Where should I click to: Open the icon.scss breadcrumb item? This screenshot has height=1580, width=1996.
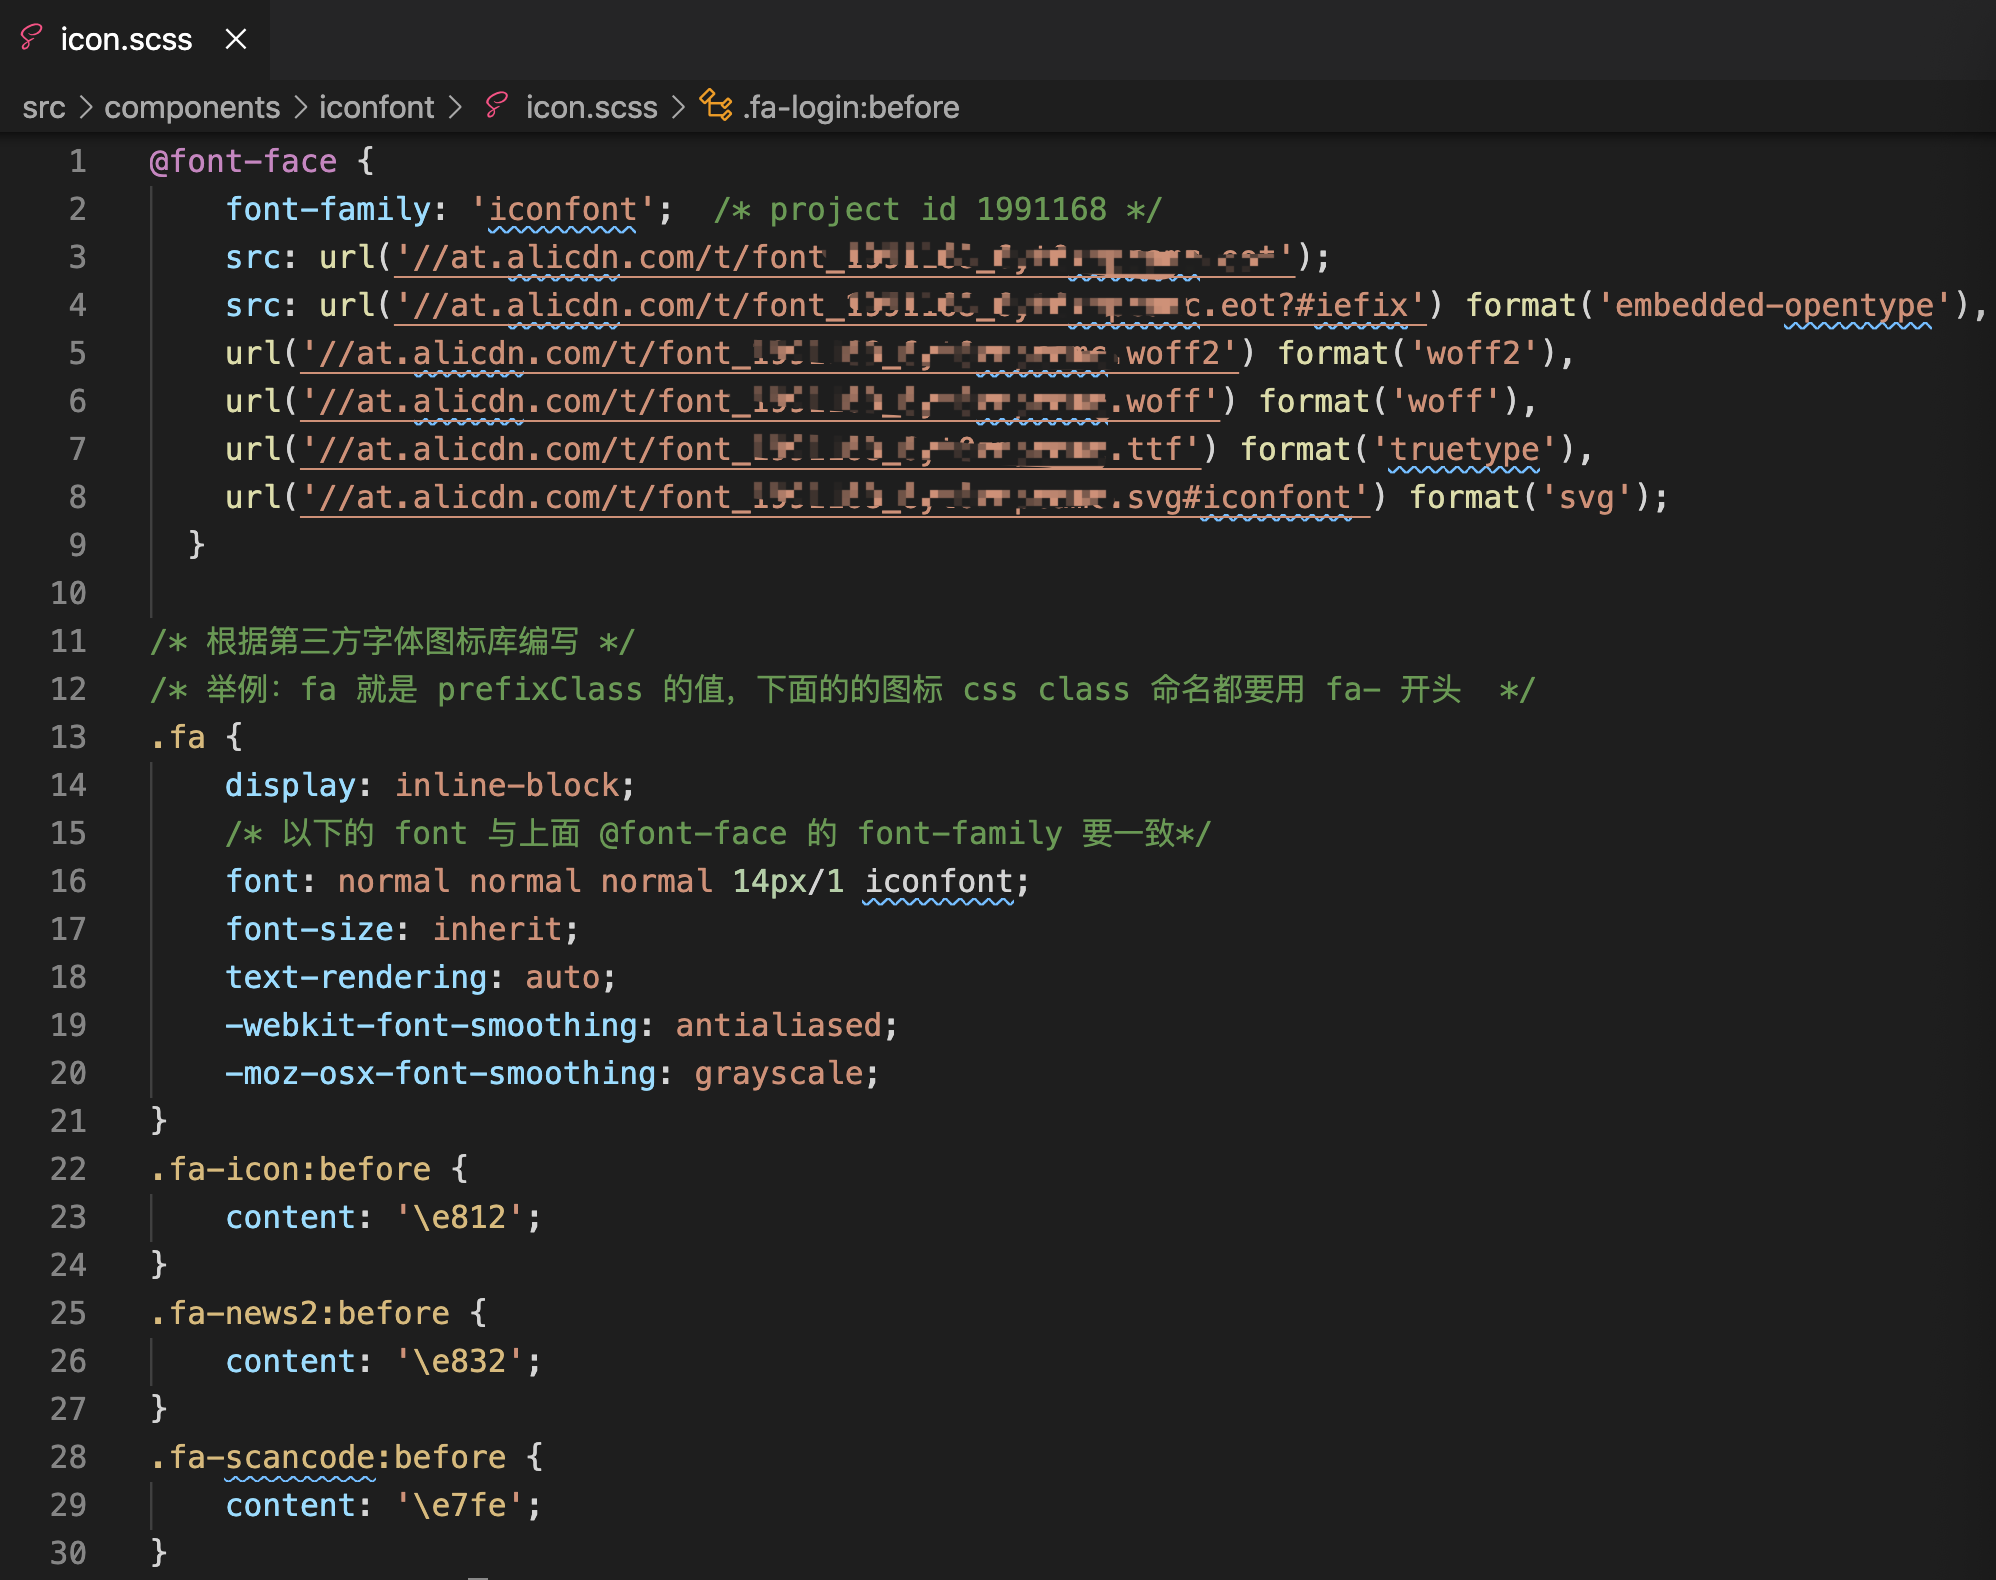click(591, 107)
